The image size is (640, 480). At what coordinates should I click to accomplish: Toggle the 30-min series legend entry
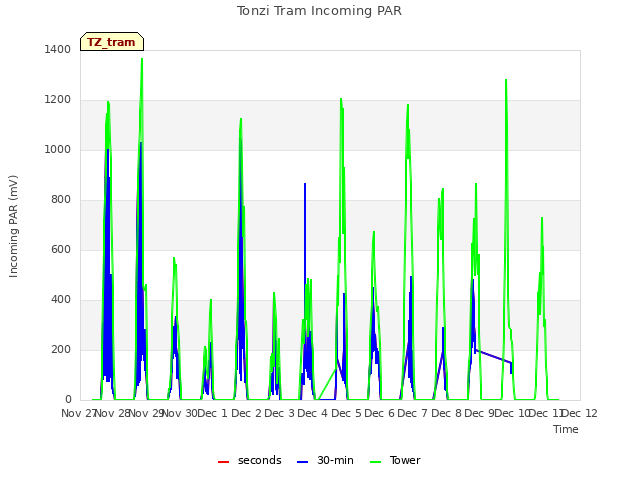coord(325,460)
